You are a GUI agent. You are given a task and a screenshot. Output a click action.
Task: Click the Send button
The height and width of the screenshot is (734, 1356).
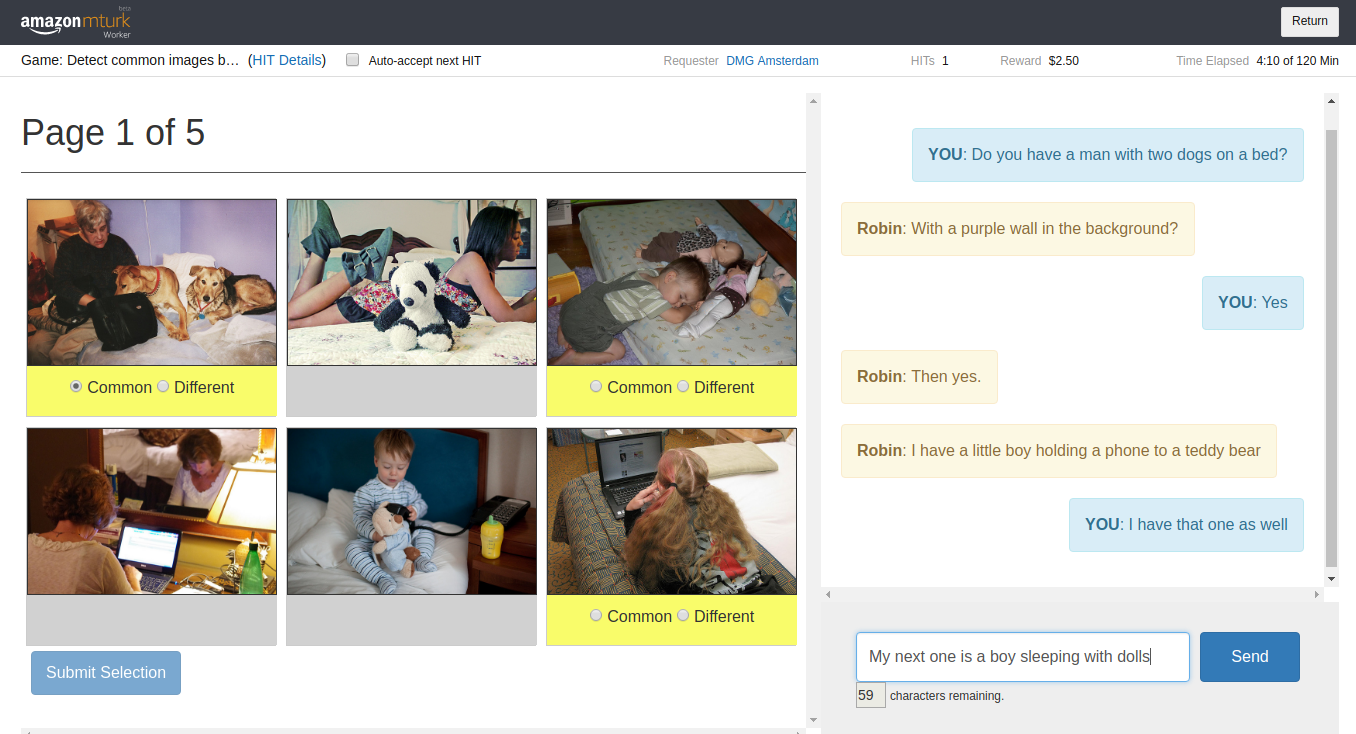pyautogui.click(x=1250, y=657)
